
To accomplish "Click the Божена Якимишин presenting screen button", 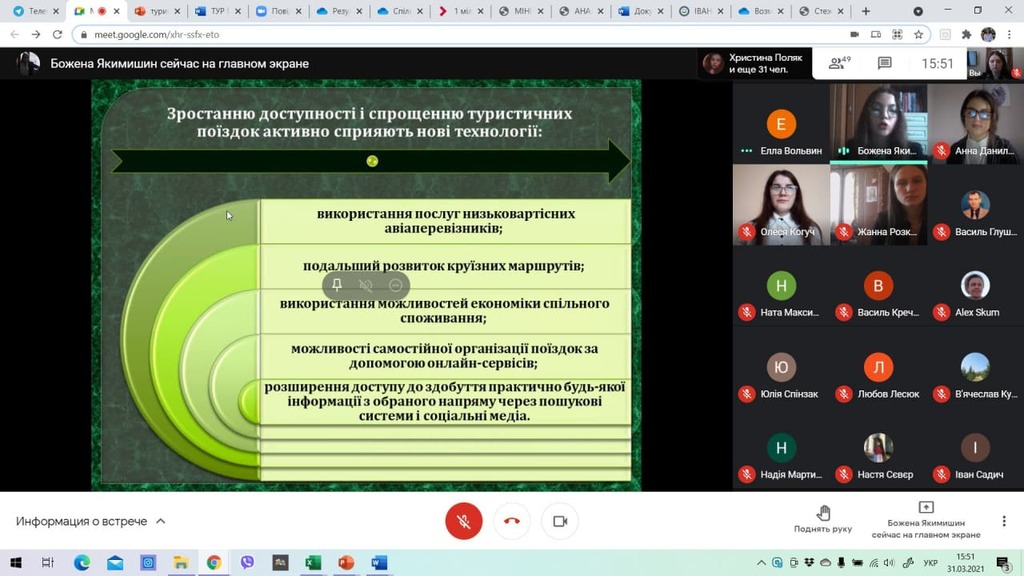I will (925, 519).
